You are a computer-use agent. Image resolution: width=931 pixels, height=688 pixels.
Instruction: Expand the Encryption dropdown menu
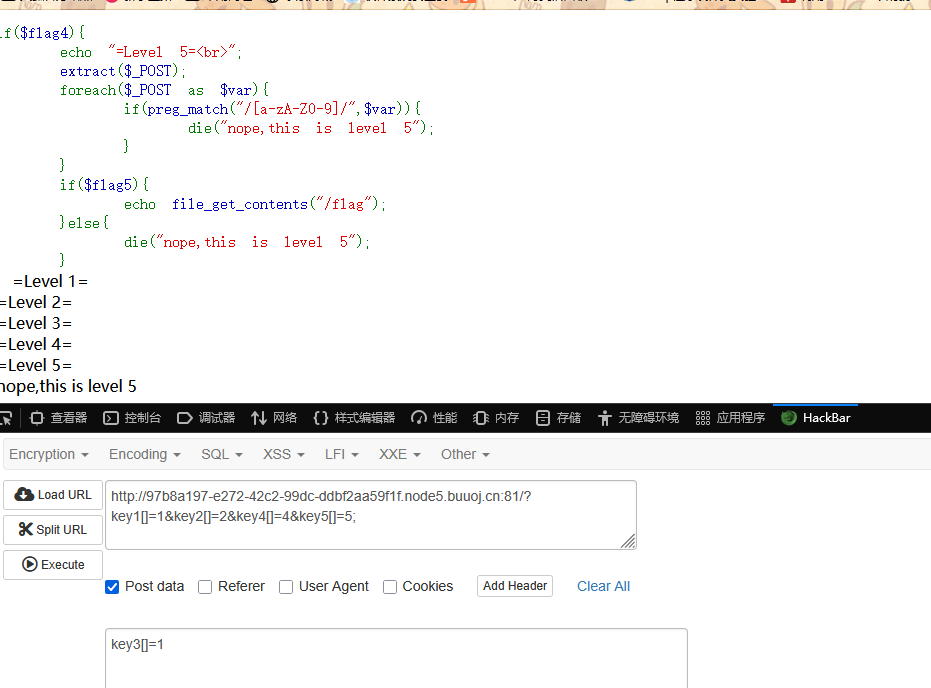49,454
